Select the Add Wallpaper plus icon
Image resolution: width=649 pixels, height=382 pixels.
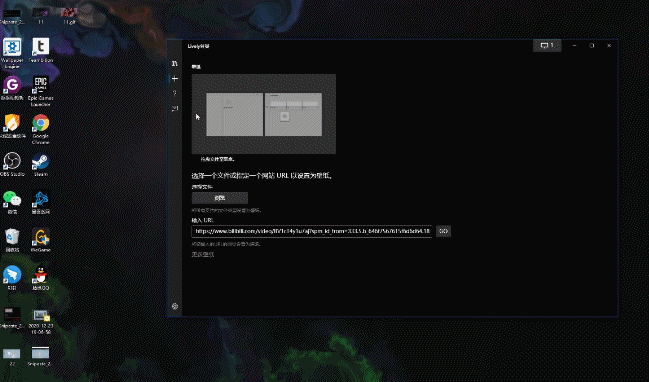[x=175, y=79]
